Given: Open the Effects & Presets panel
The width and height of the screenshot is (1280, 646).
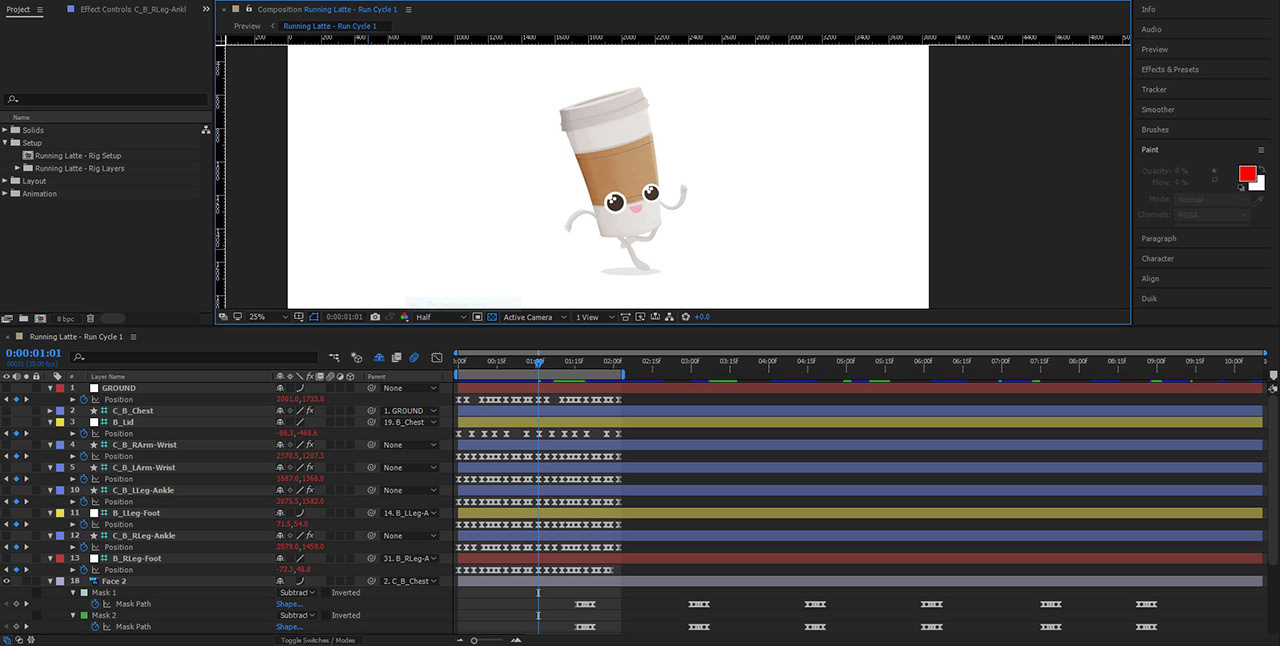Looking at the screenshot, I should (1170, 70).
